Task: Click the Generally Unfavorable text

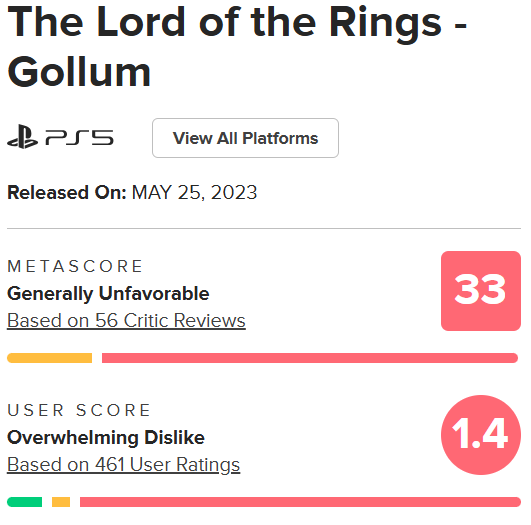Action: 108,293
